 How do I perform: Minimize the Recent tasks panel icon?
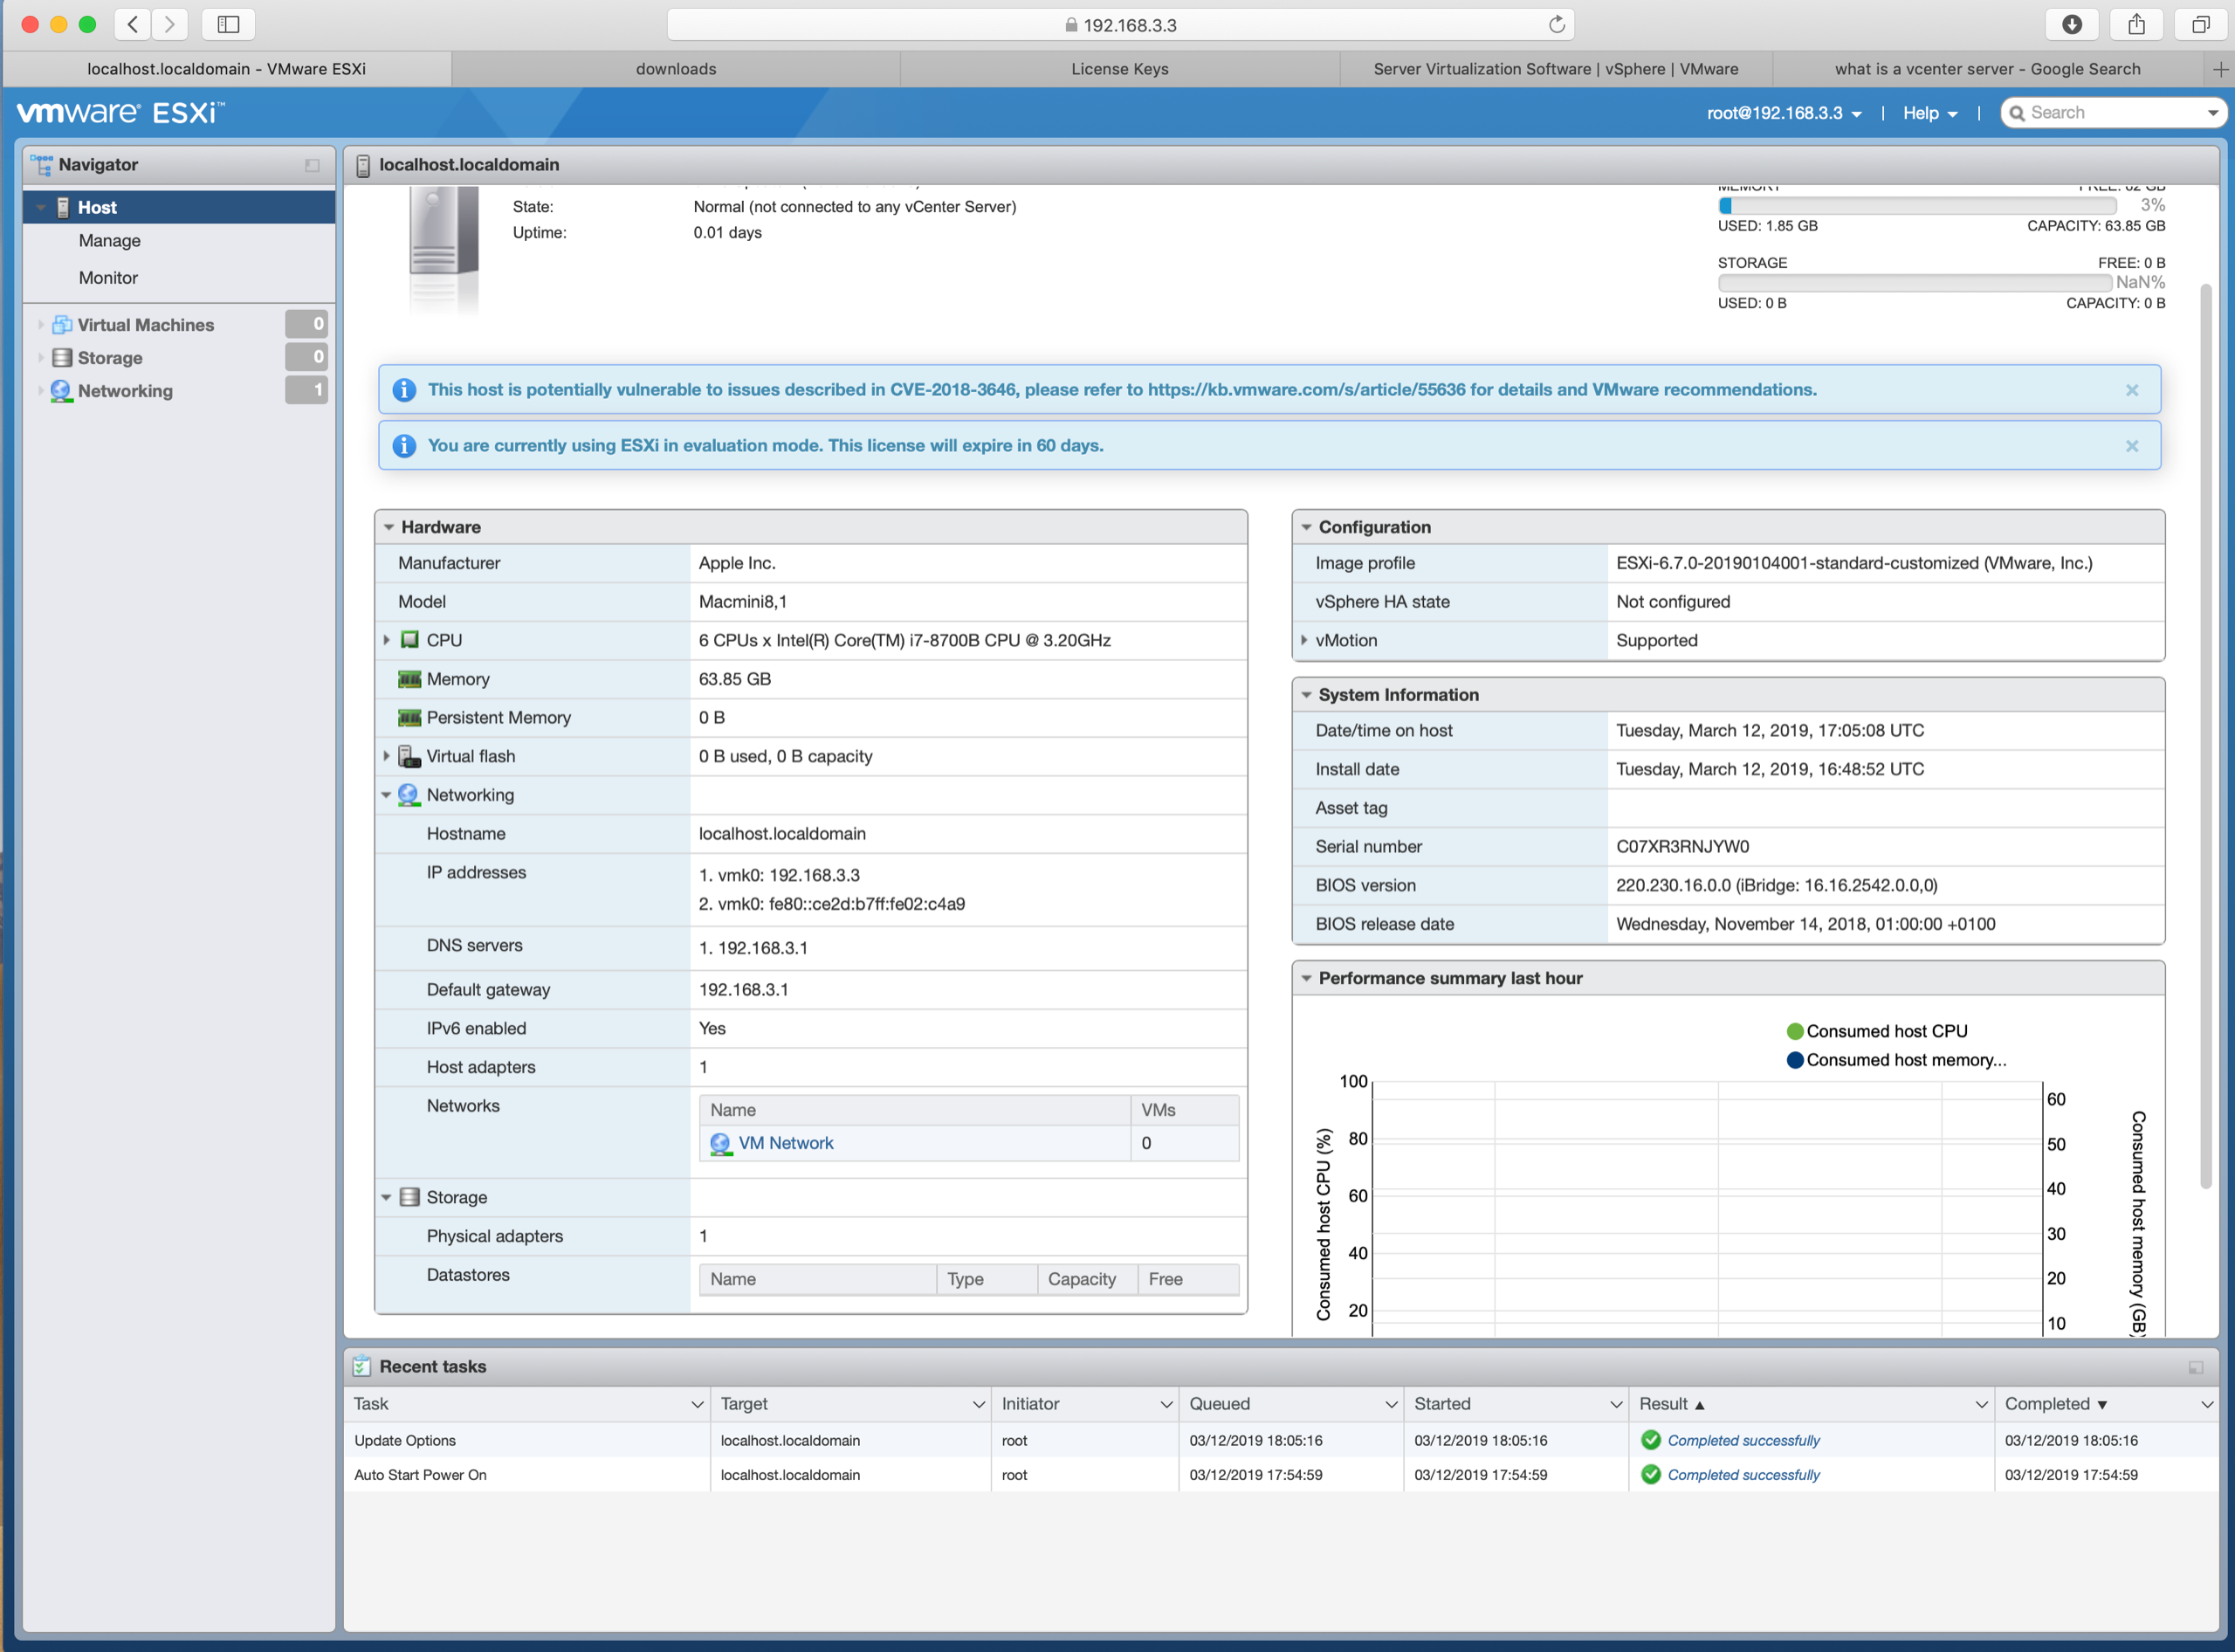click(2196, 1367)
